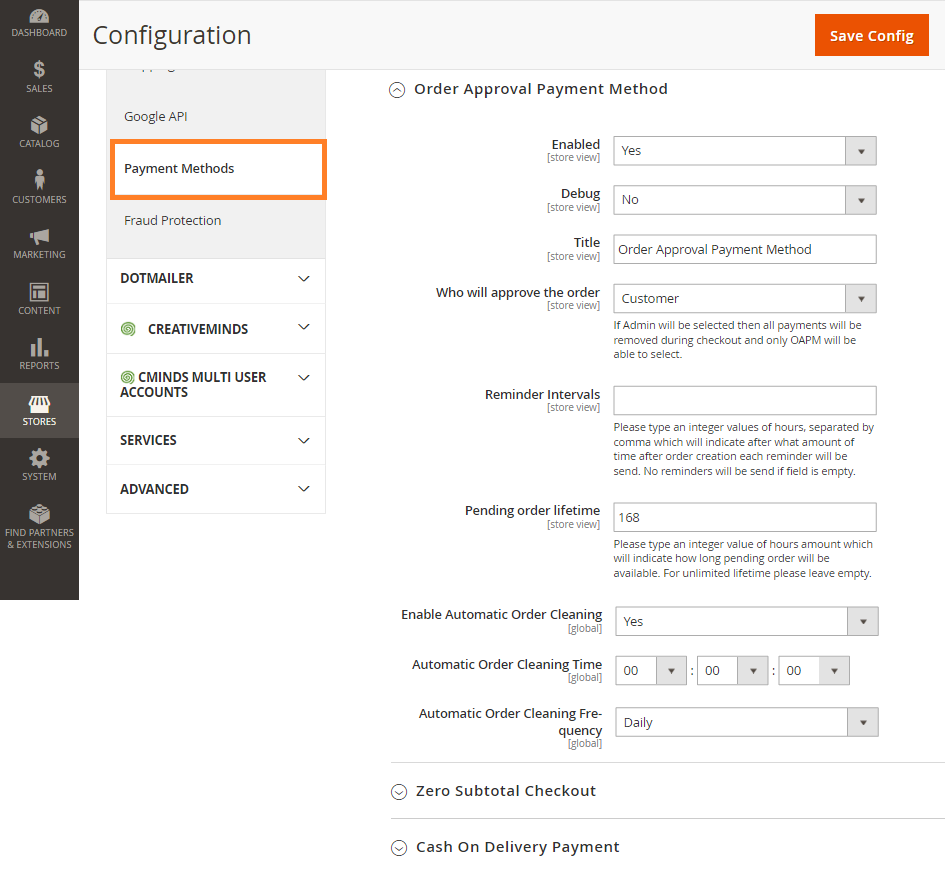The height and width of the screenshot is (881, 945).
Task: Open the Dashboard icon in sidebar
Action: (39, 16)
